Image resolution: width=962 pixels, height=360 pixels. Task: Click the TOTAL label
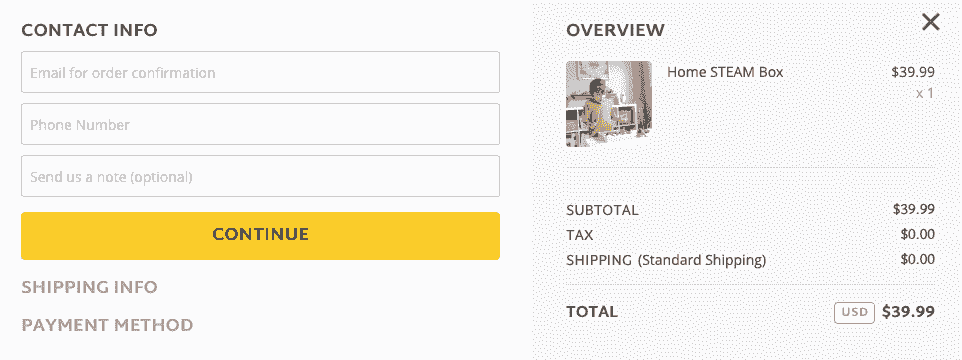point(592,312)
